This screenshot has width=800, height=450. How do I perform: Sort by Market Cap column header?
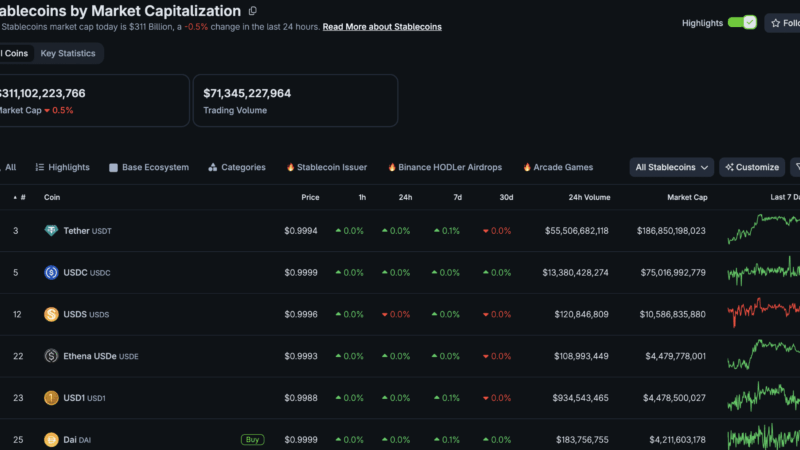687,197
